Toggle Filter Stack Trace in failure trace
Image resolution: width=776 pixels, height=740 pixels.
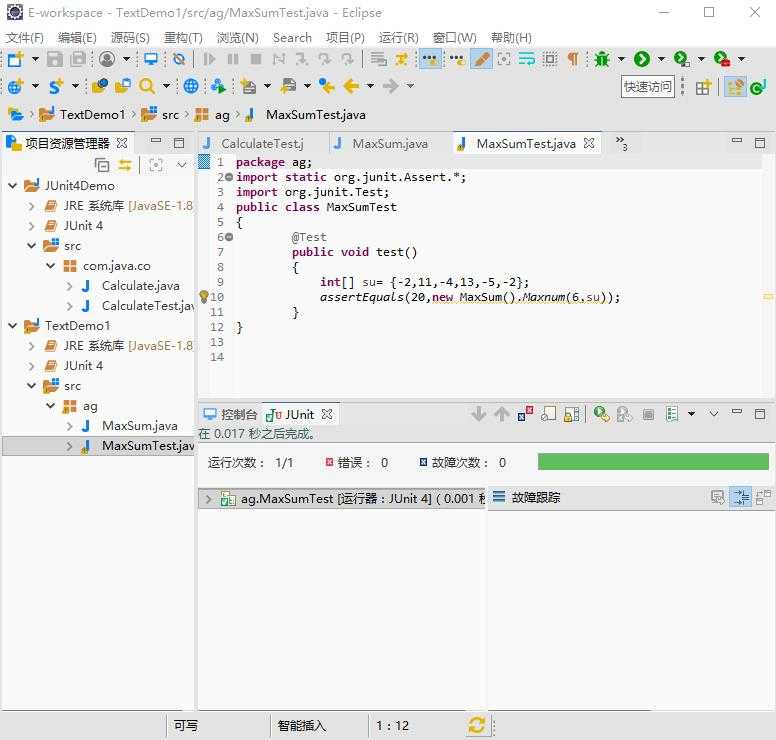[x=741, y=497]
